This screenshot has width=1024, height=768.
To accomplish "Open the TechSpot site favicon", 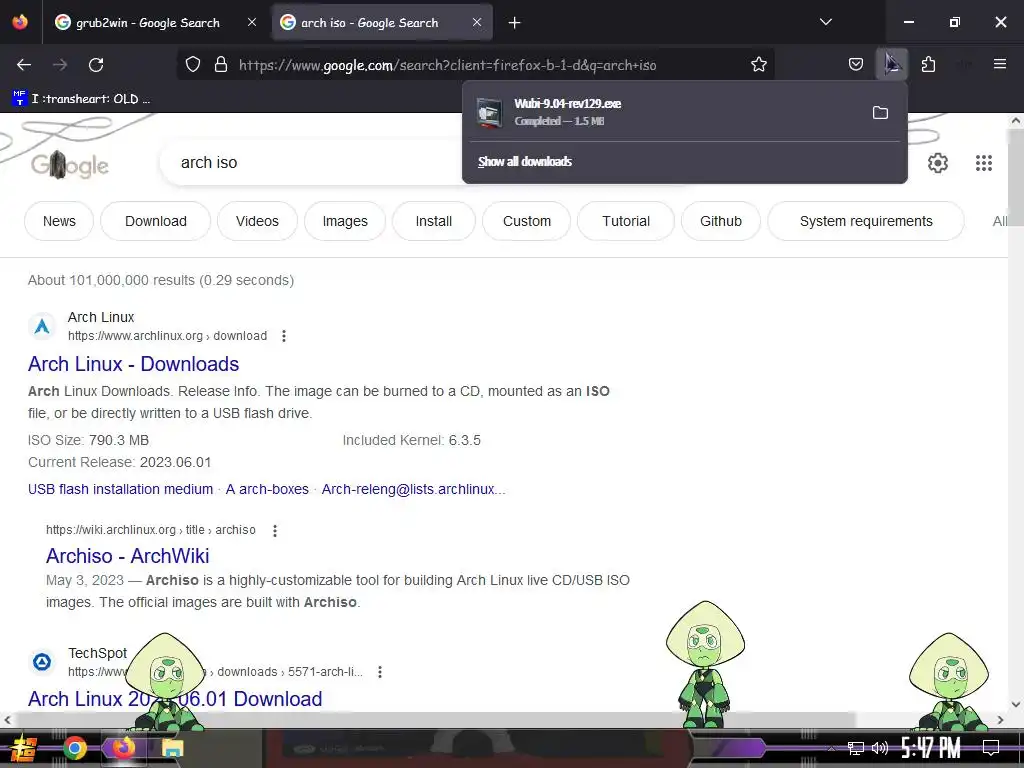I will (x=42, y=662).
